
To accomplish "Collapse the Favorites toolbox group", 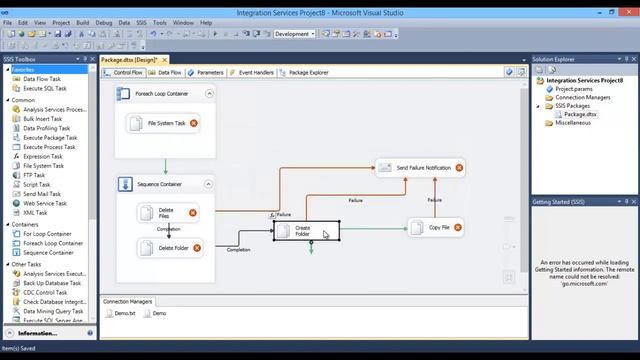I will [x=7, y=70].
